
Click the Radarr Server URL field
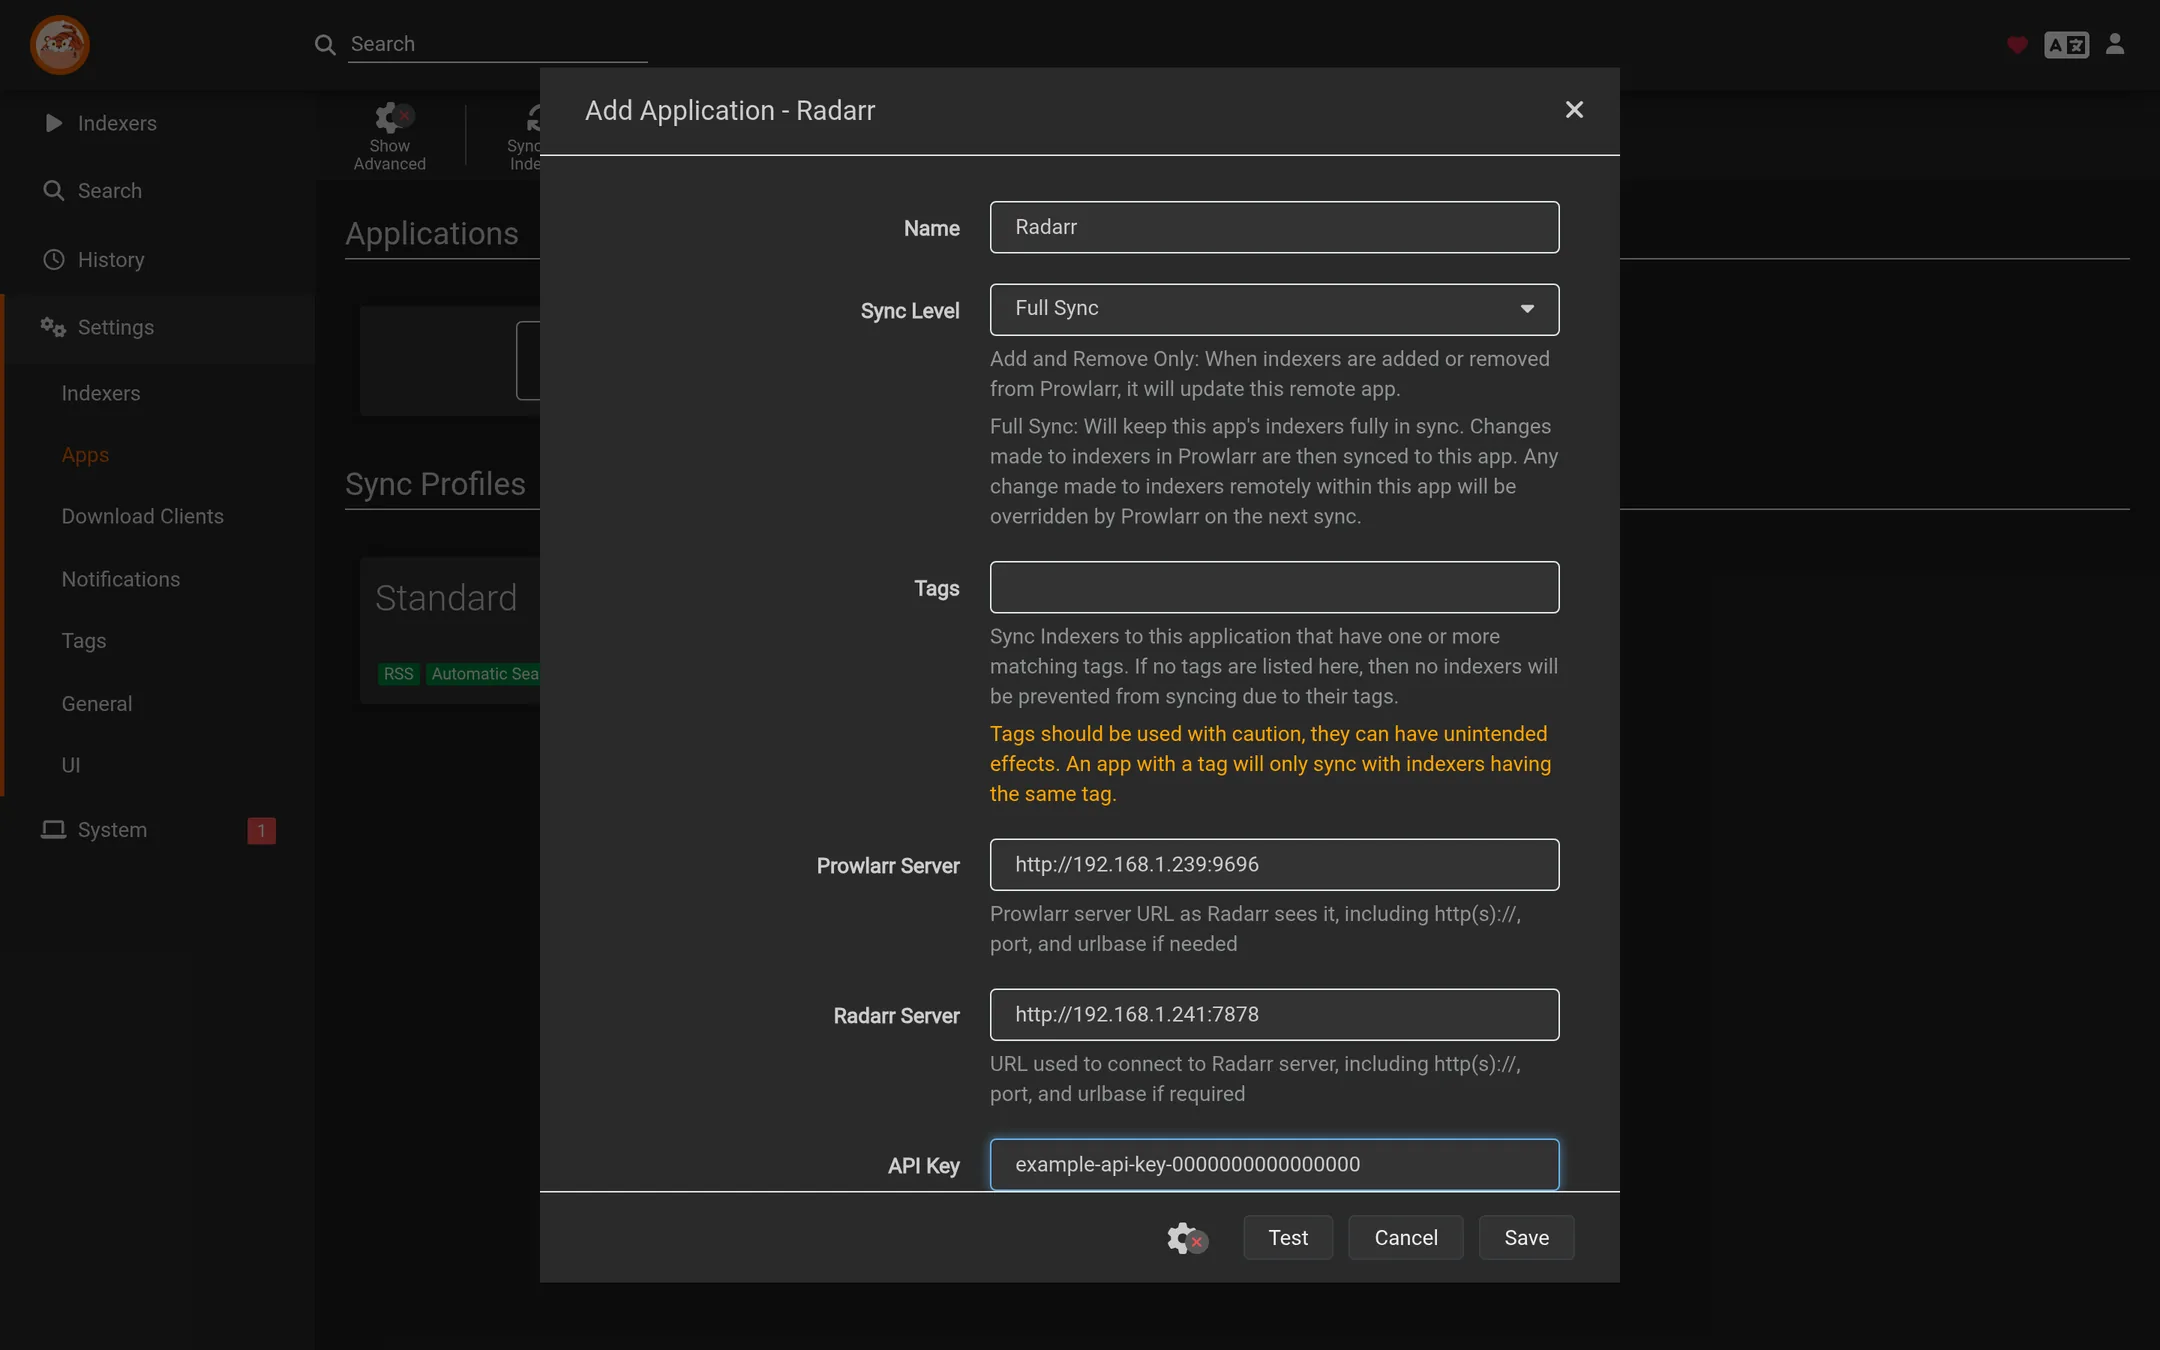[1274, 1015]
